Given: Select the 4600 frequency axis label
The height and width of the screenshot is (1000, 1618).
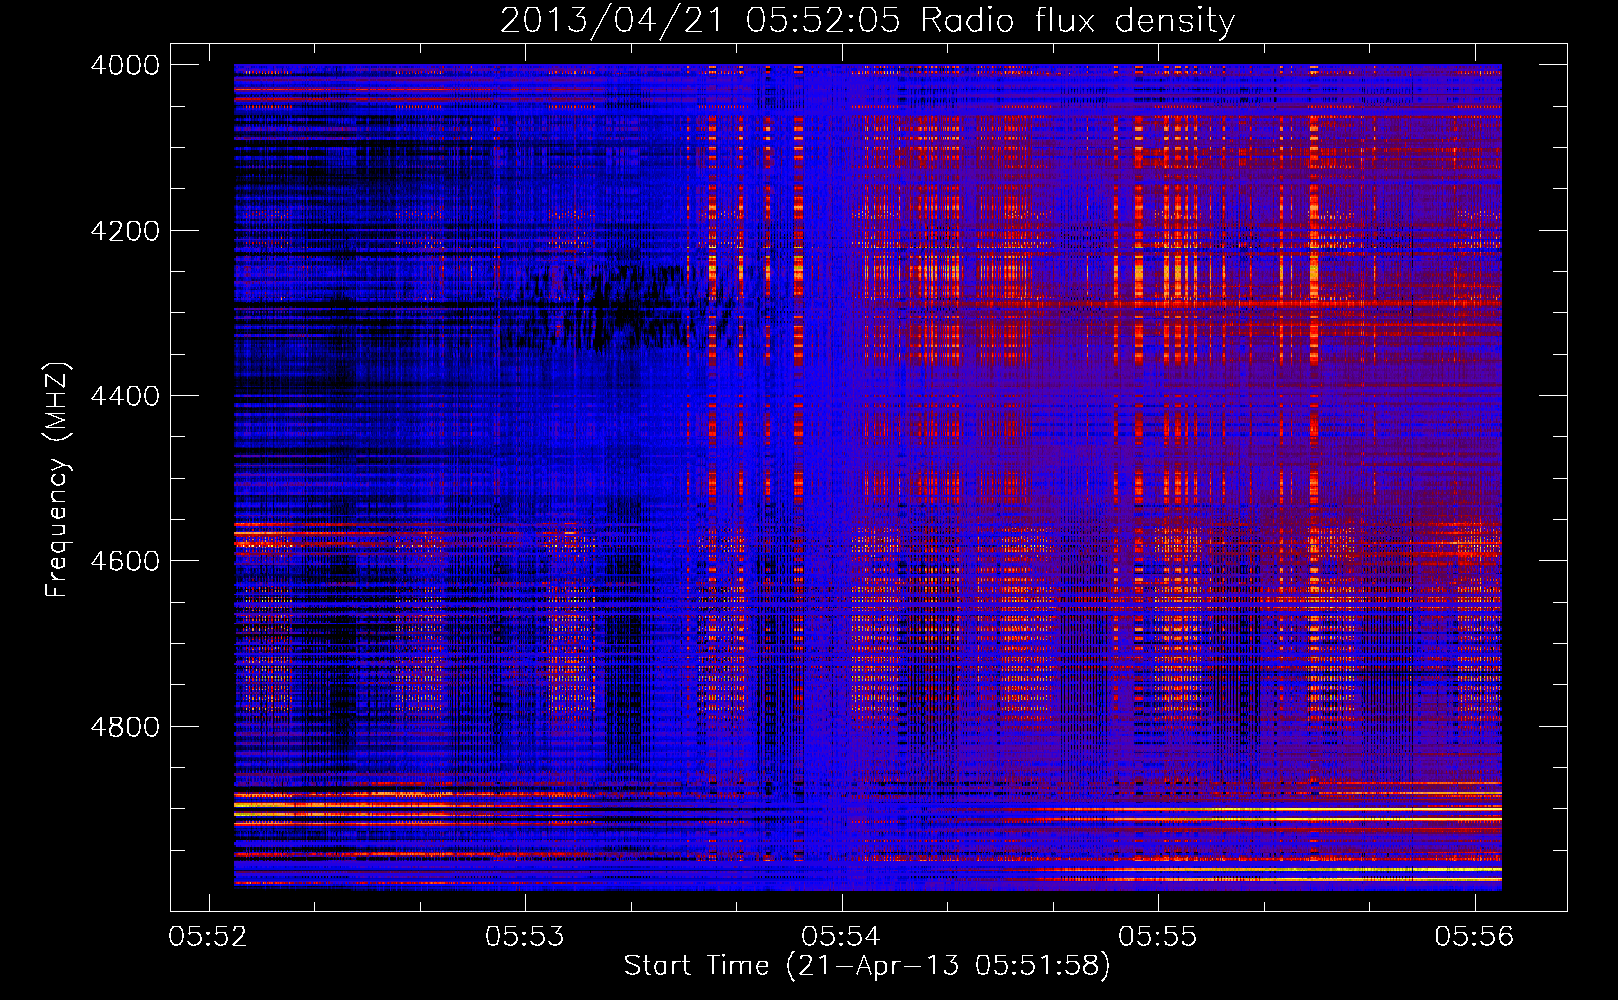Looking at the screenshot, I should coord(125,561).
